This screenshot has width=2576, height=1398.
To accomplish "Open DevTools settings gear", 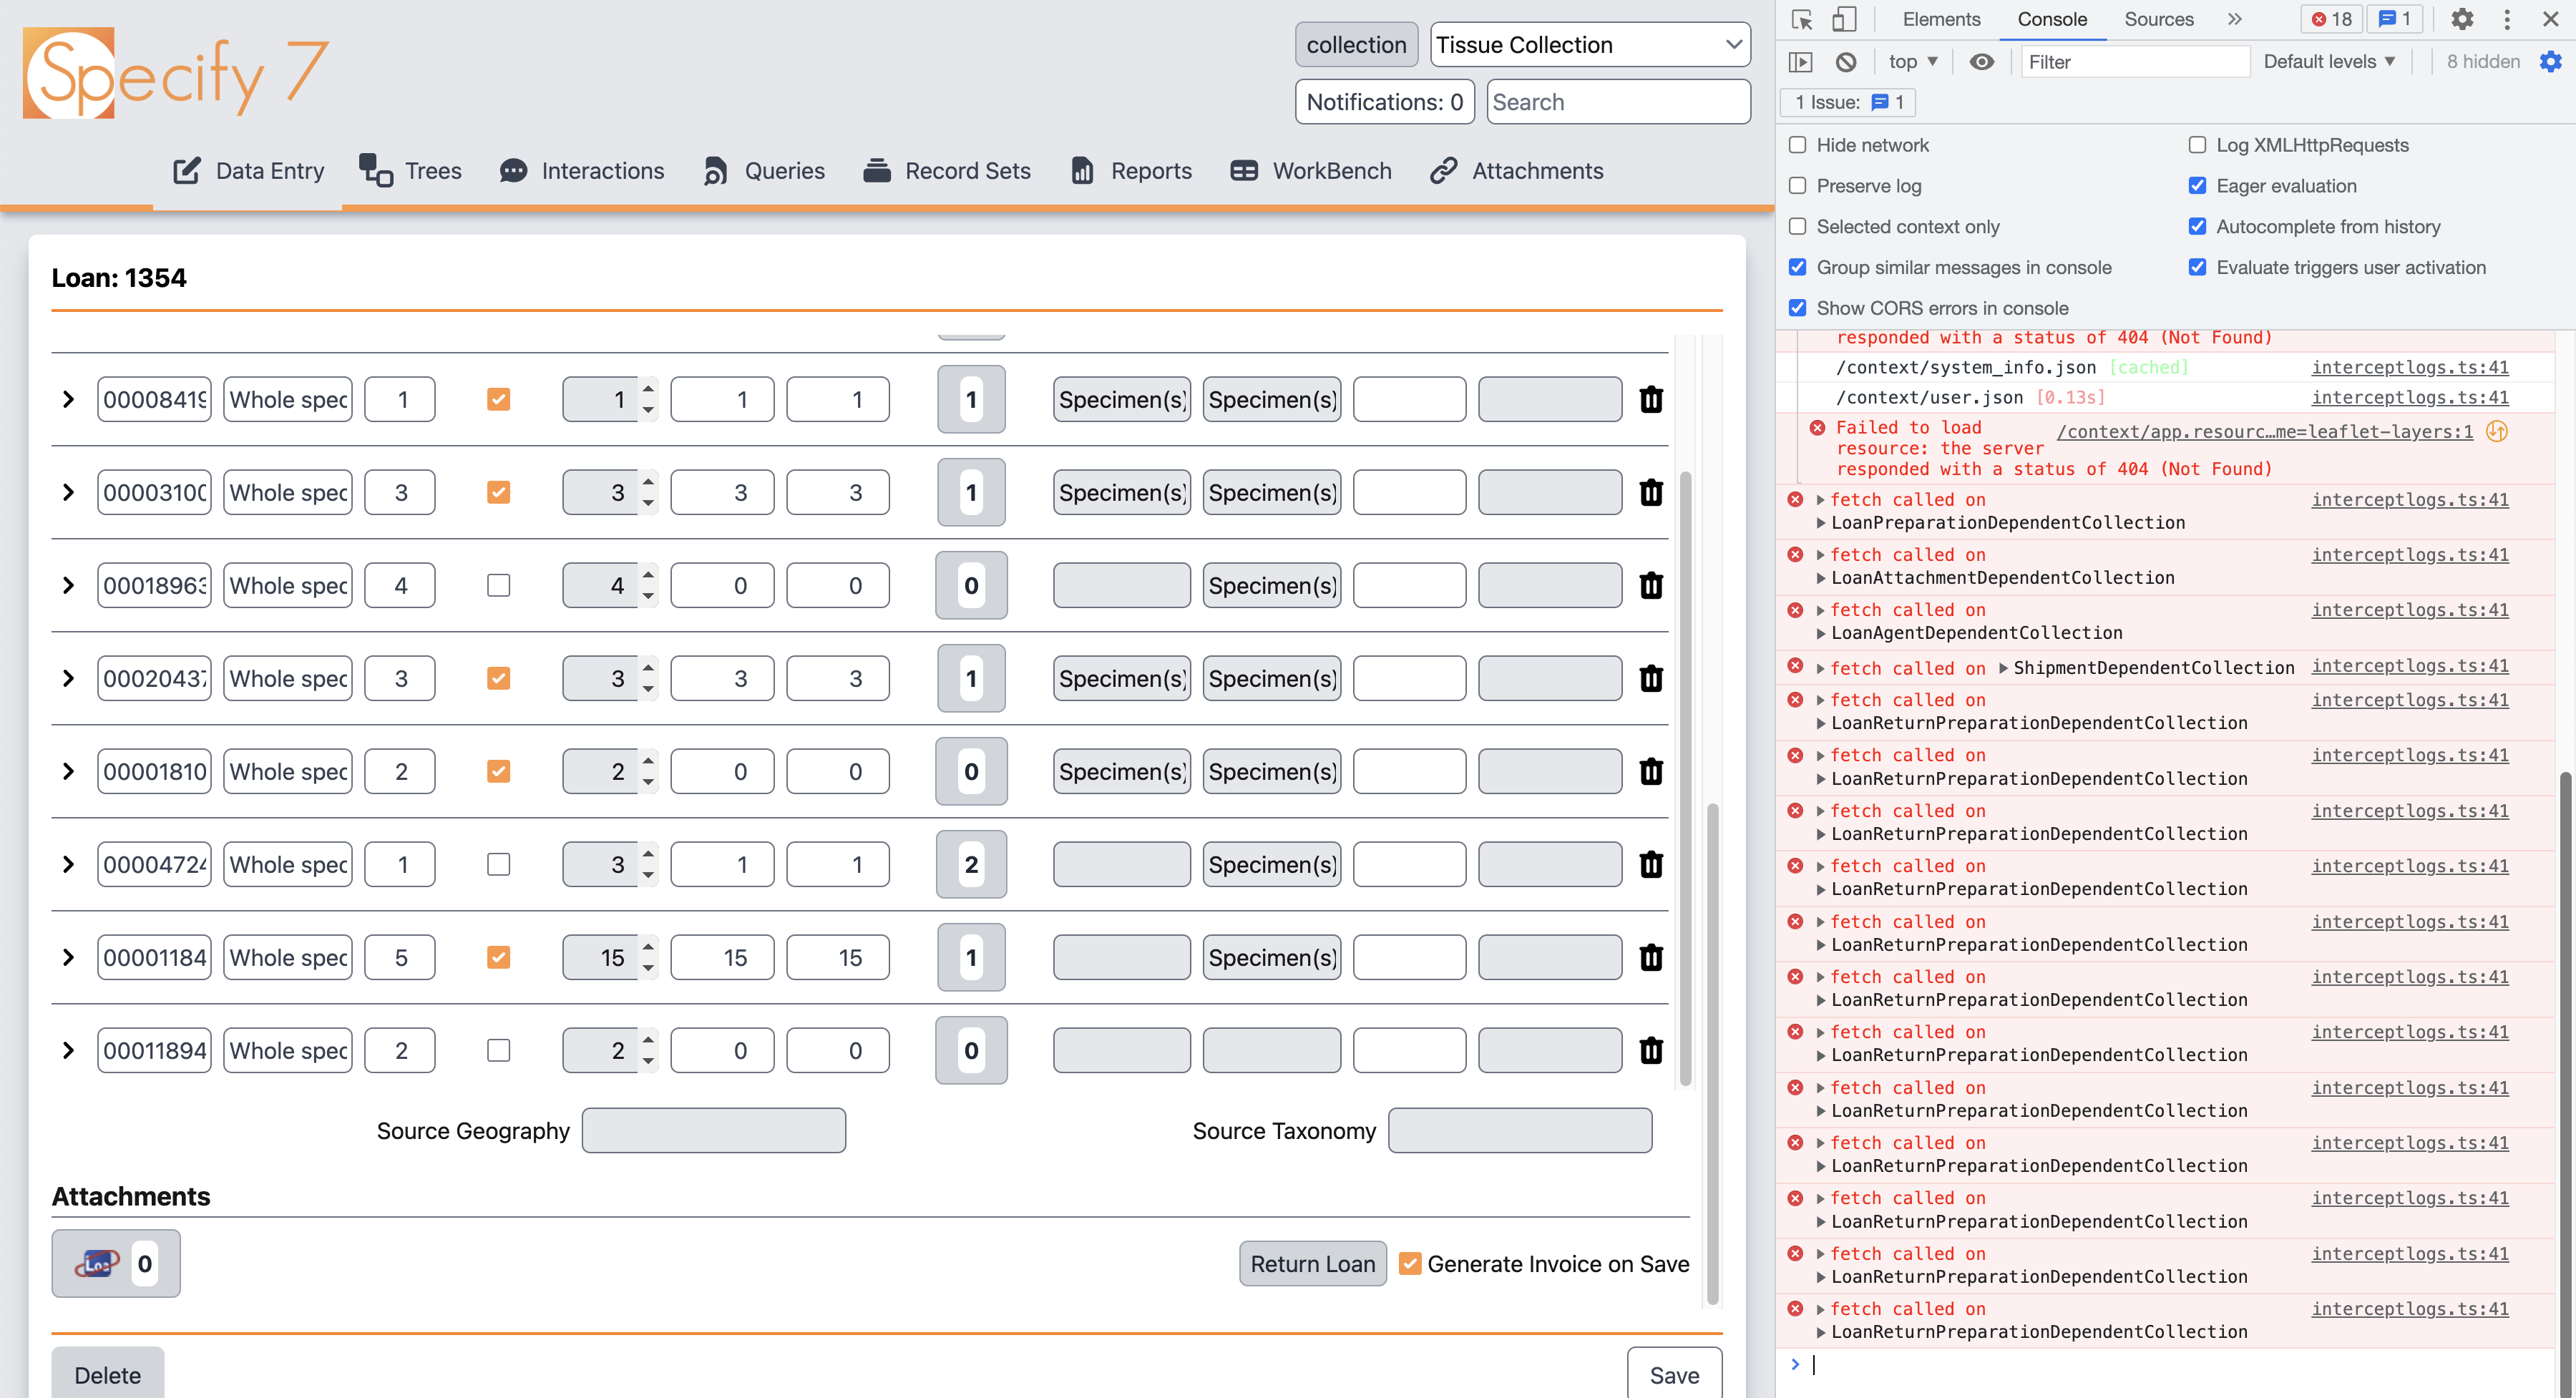I will [x=2461, y=19].
